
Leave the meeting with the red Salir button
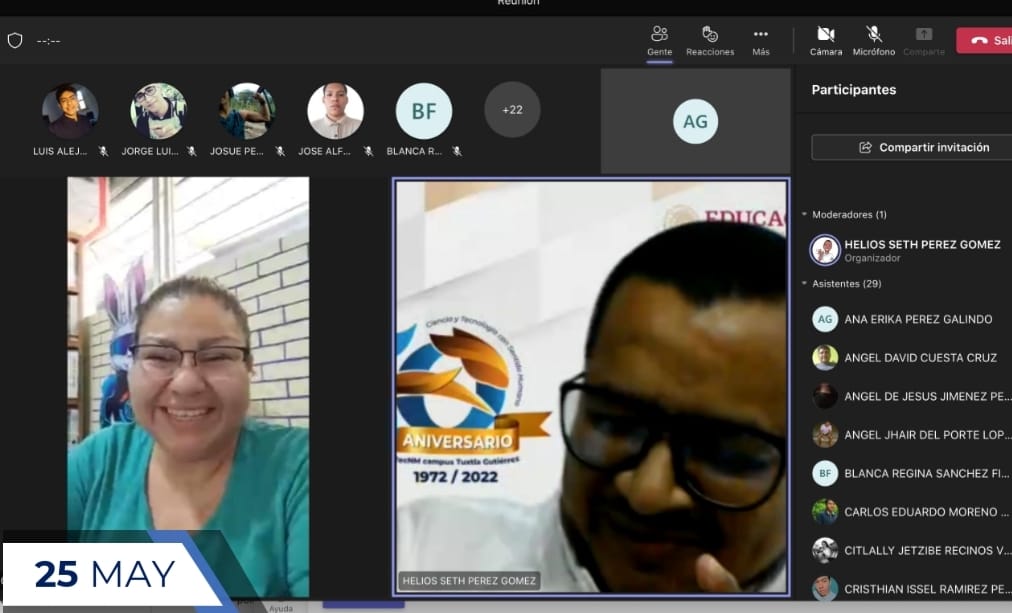(984, 40)
